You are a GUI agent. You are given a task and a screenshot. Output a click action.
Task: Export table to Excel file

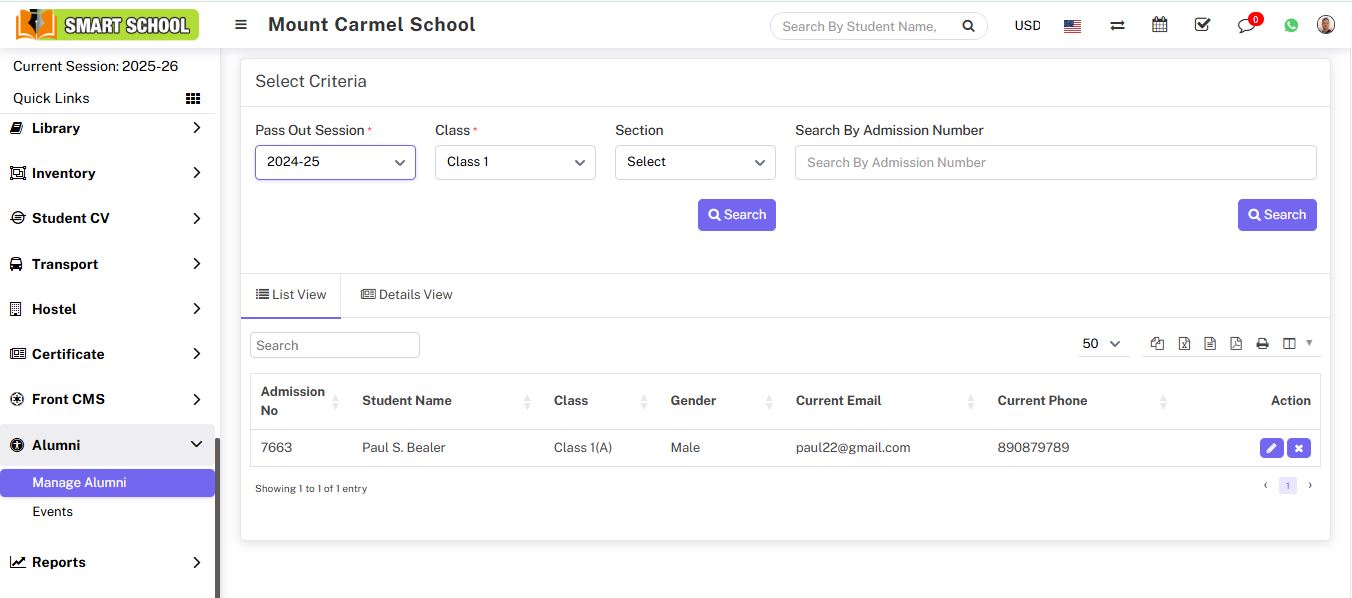click(x=1184, y=344)
